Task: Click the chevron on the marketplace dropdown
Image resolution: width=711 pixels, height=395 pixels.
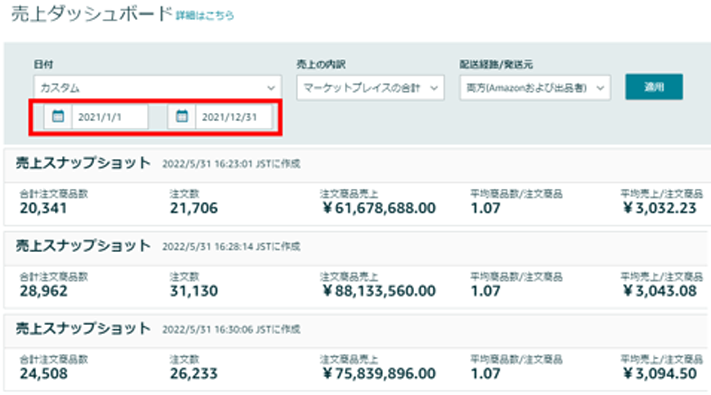Action: [x=434, y=88]
